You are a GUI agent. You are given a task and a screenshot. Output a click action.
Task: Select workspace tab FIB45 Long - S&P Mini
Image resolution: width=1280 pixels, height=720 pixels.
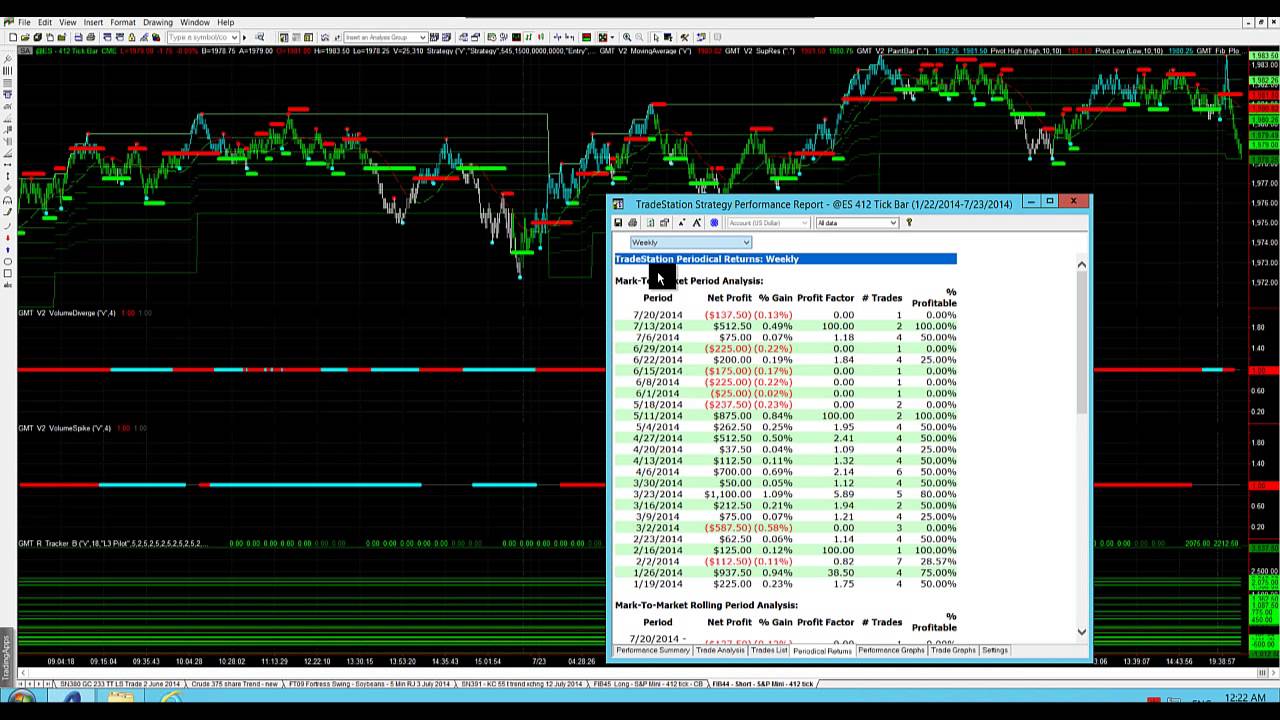pos(648,684)
